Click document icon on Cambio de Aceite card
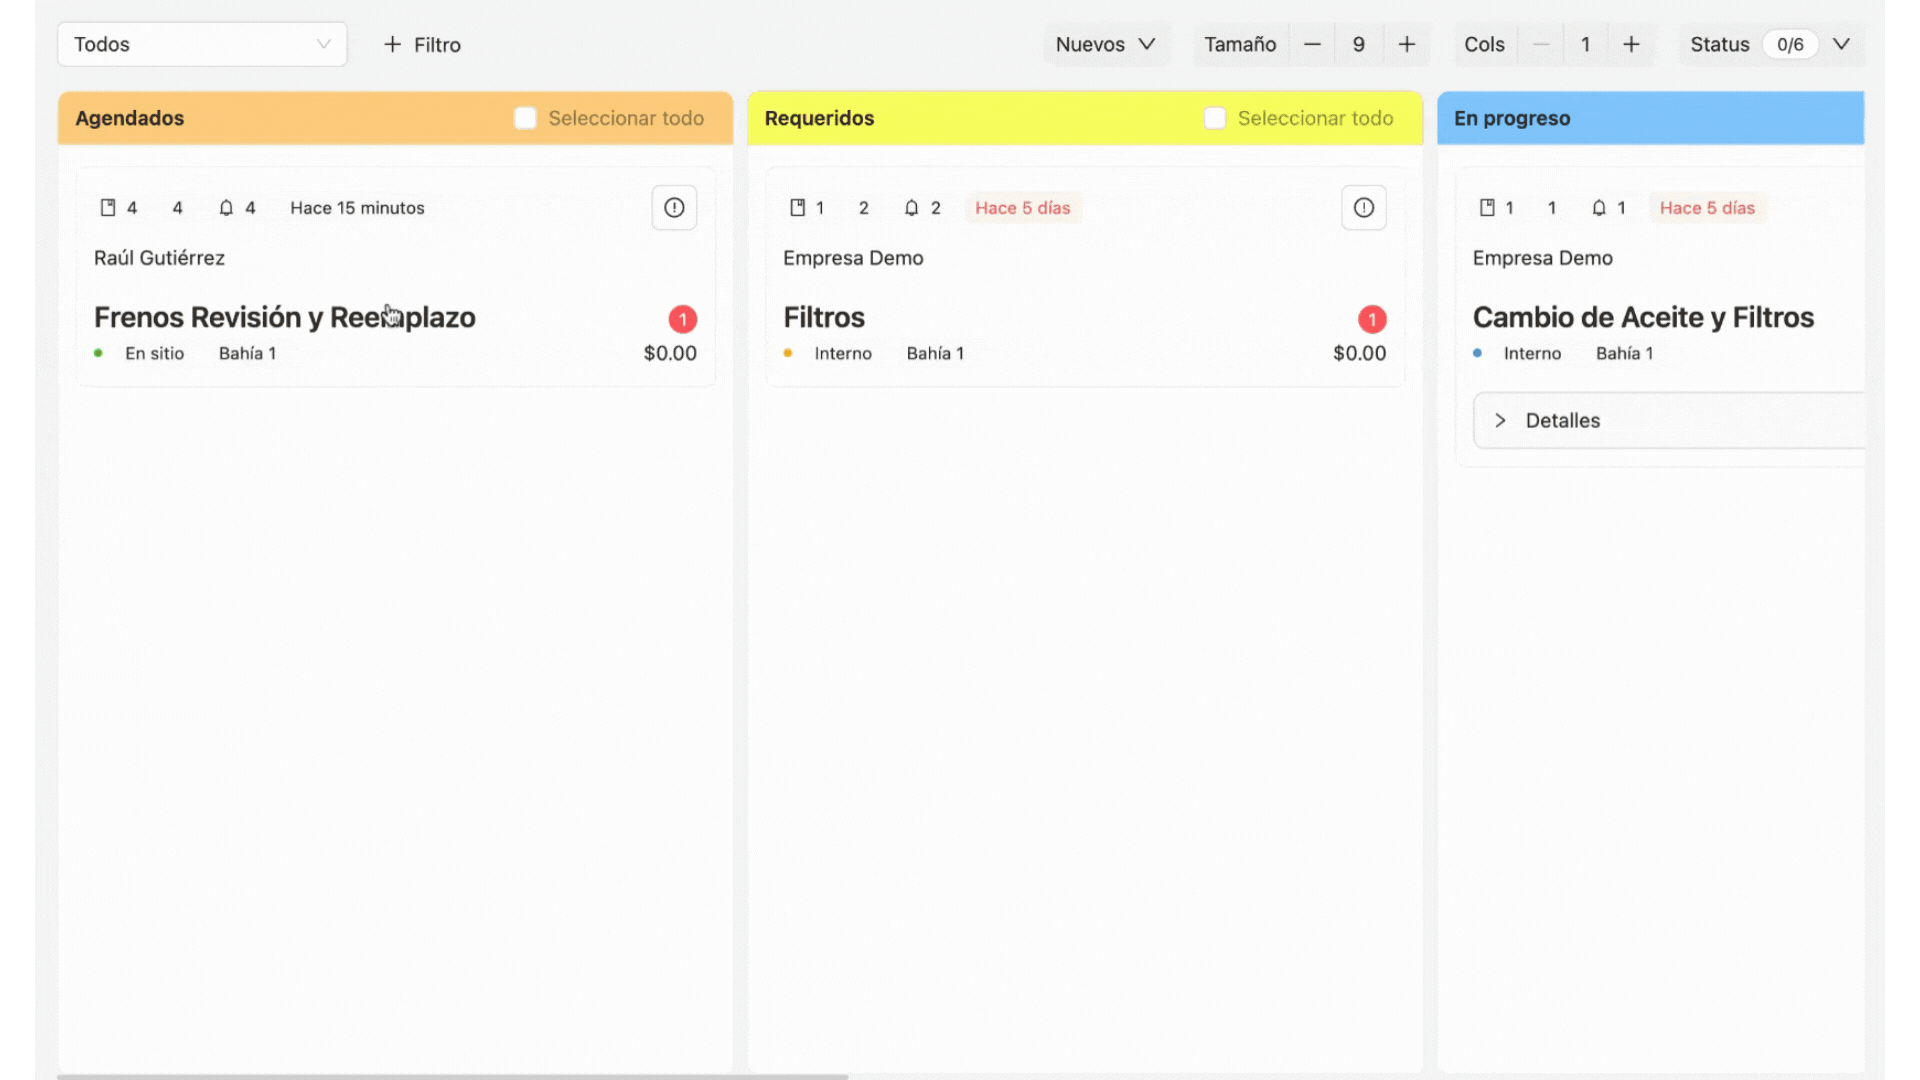The width and height of the screenshot is (1920, 1080). point(1487,208)
